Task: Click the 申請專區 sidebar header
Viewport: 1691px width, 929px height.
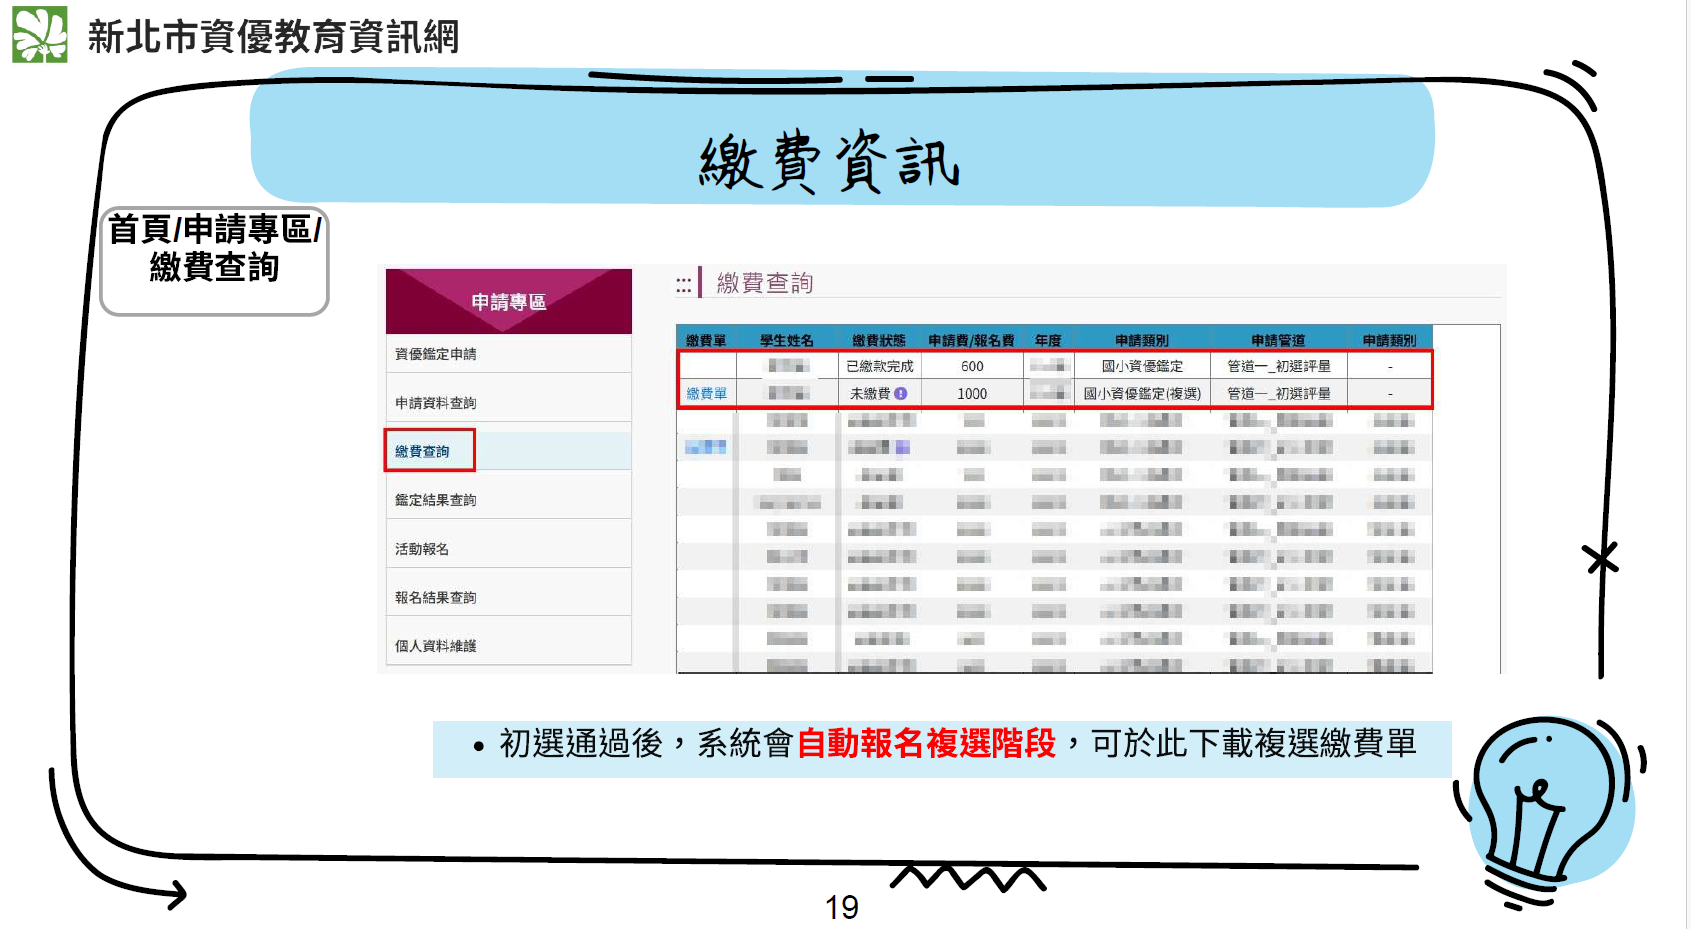Action: (x=508, y=302)
